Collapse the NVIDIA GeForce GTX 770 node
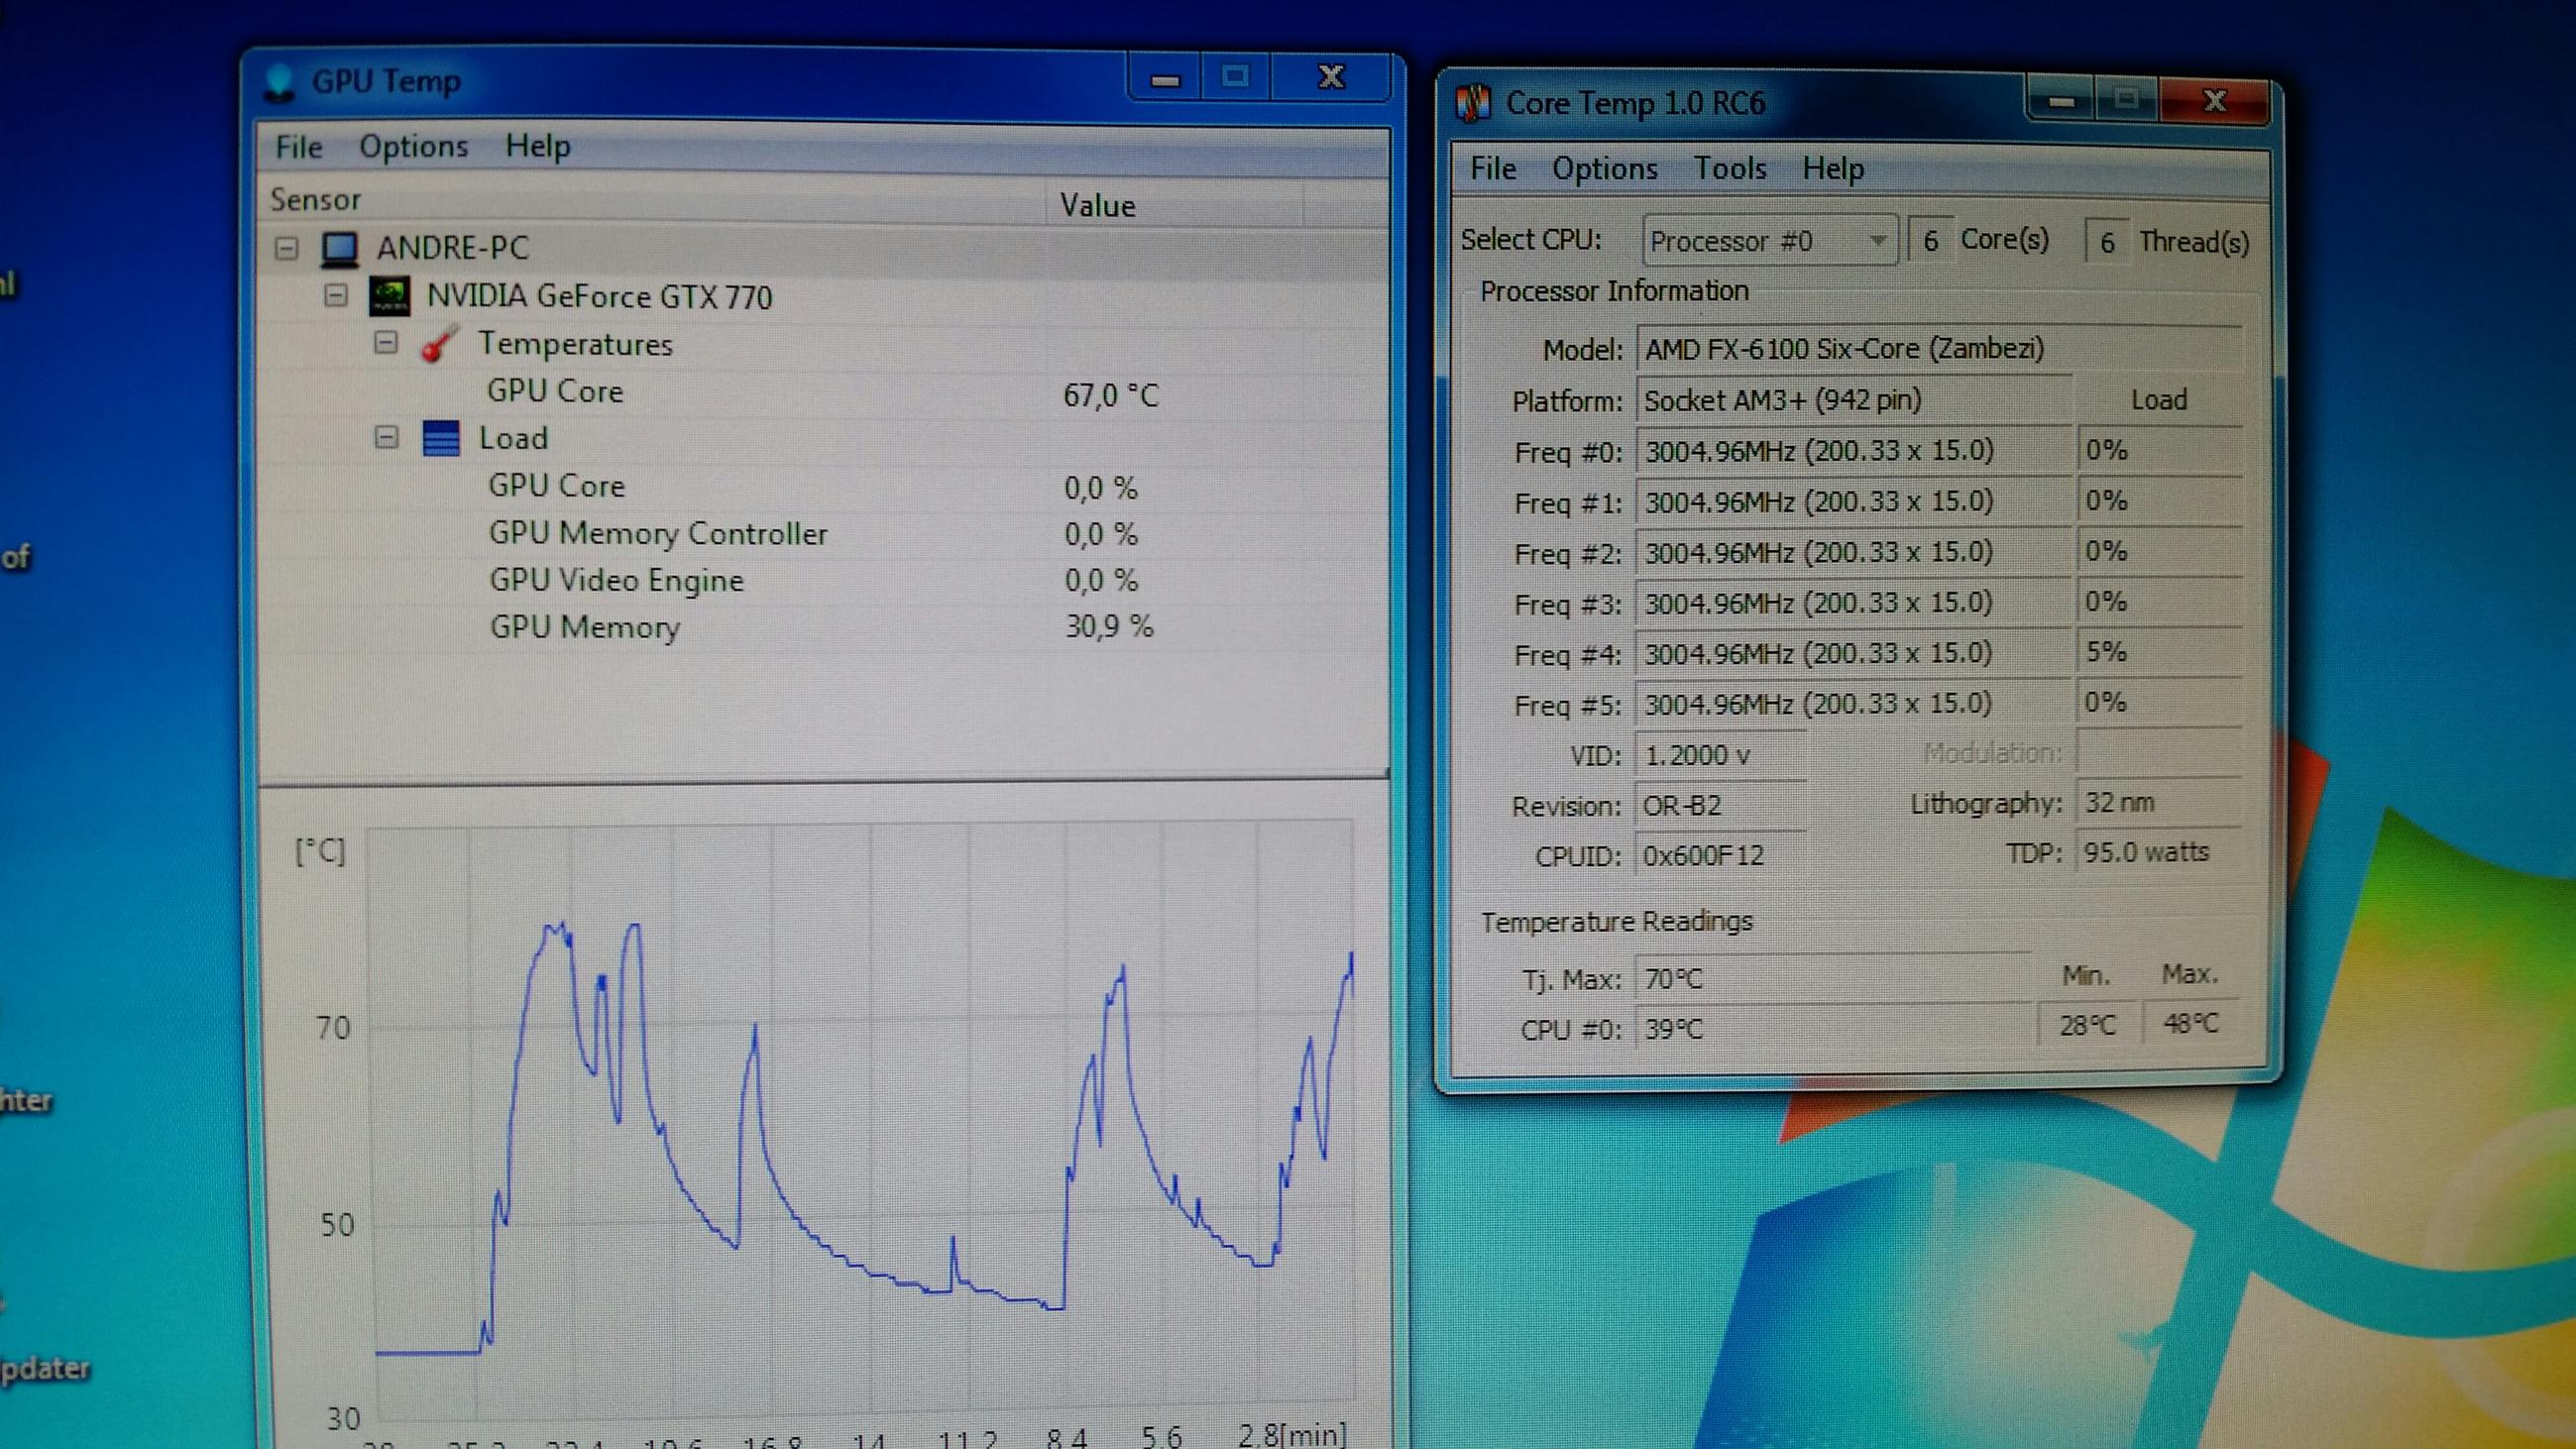 point(336,295)
